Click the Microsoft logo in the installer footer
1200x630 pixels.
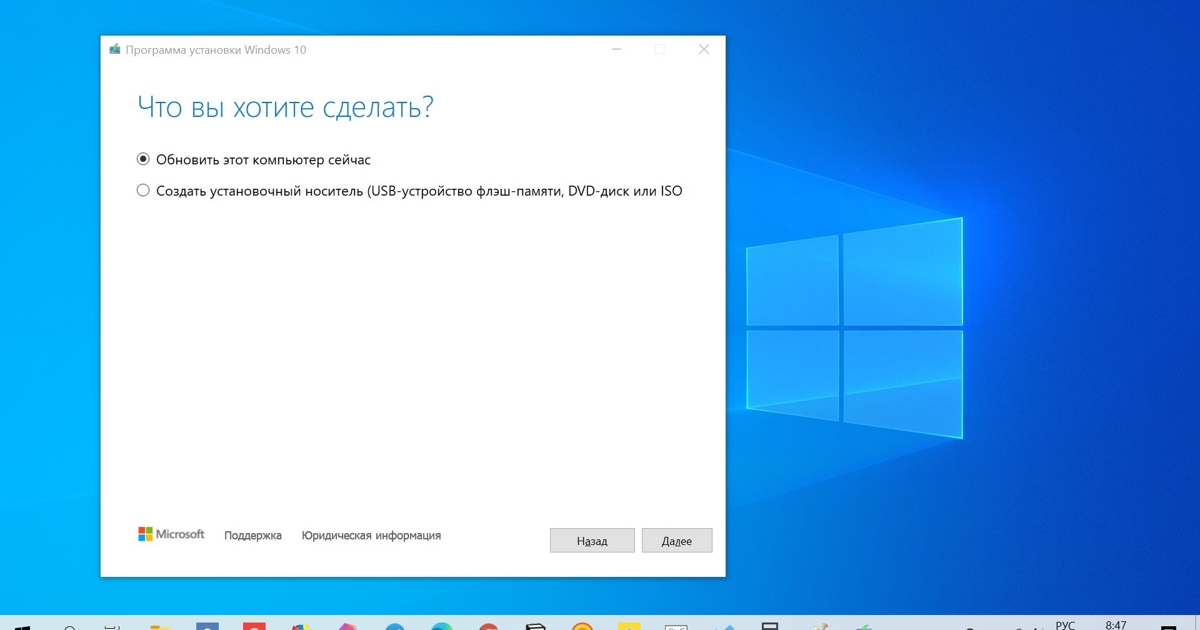pyautogui.click(x=171, y=535)
